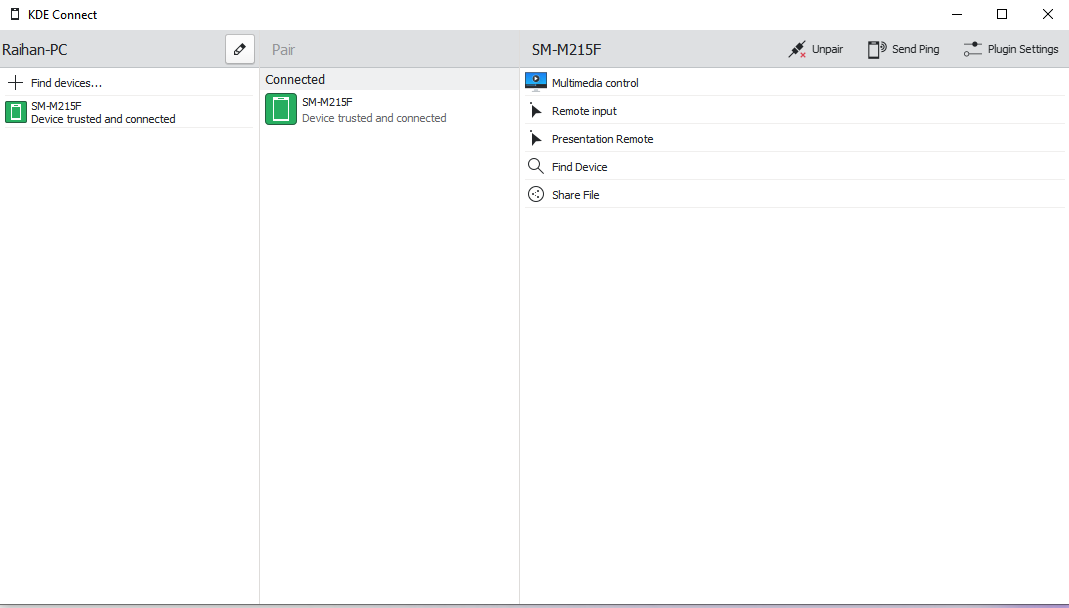Launch Presentation Remote entry
1069x608 pixels.
coord(603,139)
